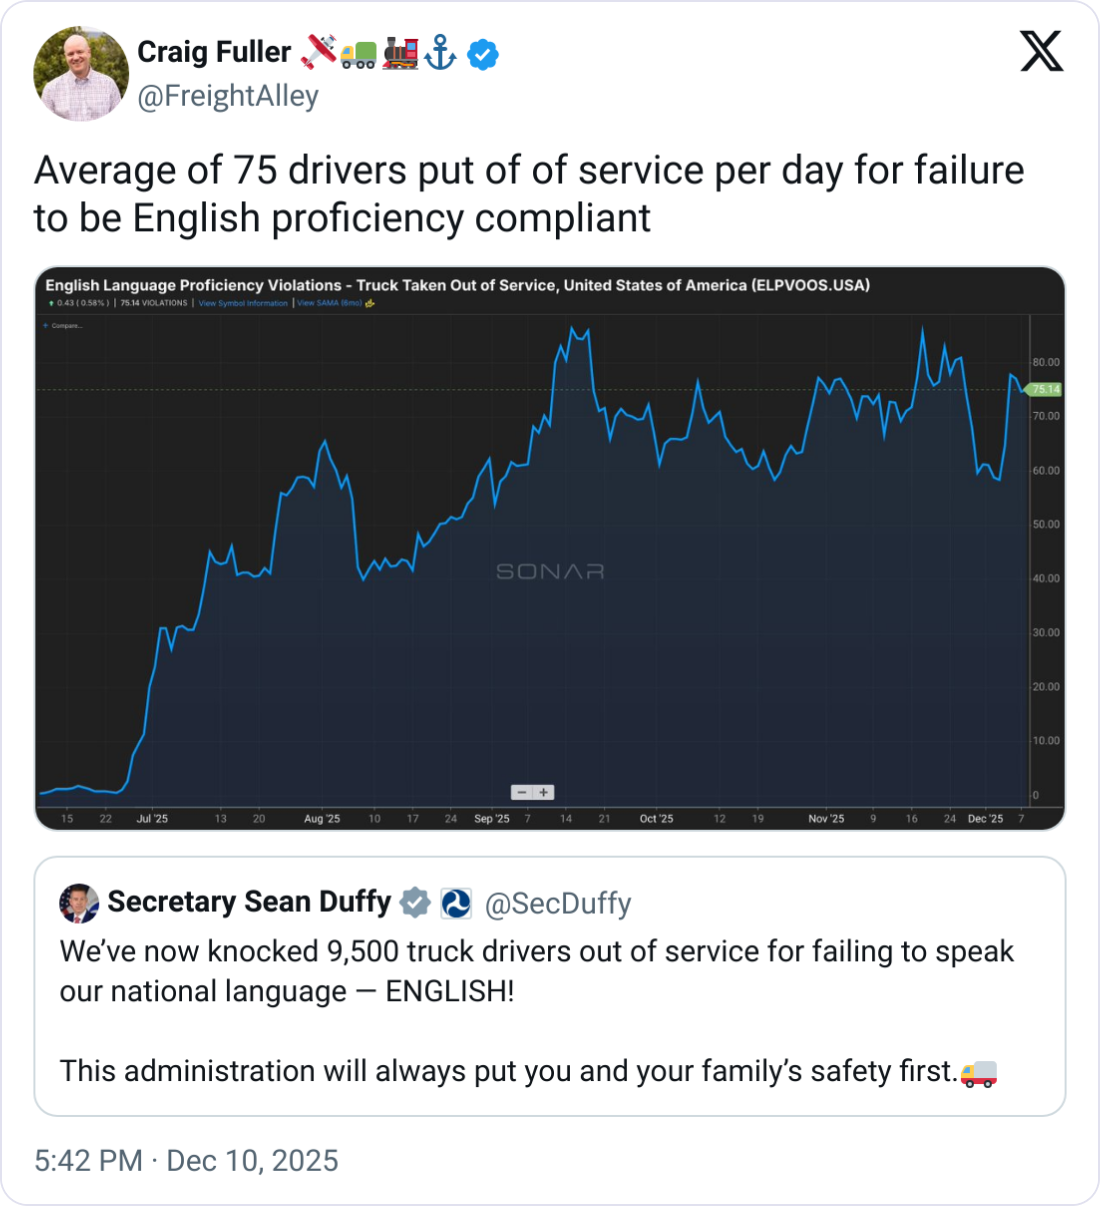
Task: Click the SONAR watermark on the chart
Action: 550,572
